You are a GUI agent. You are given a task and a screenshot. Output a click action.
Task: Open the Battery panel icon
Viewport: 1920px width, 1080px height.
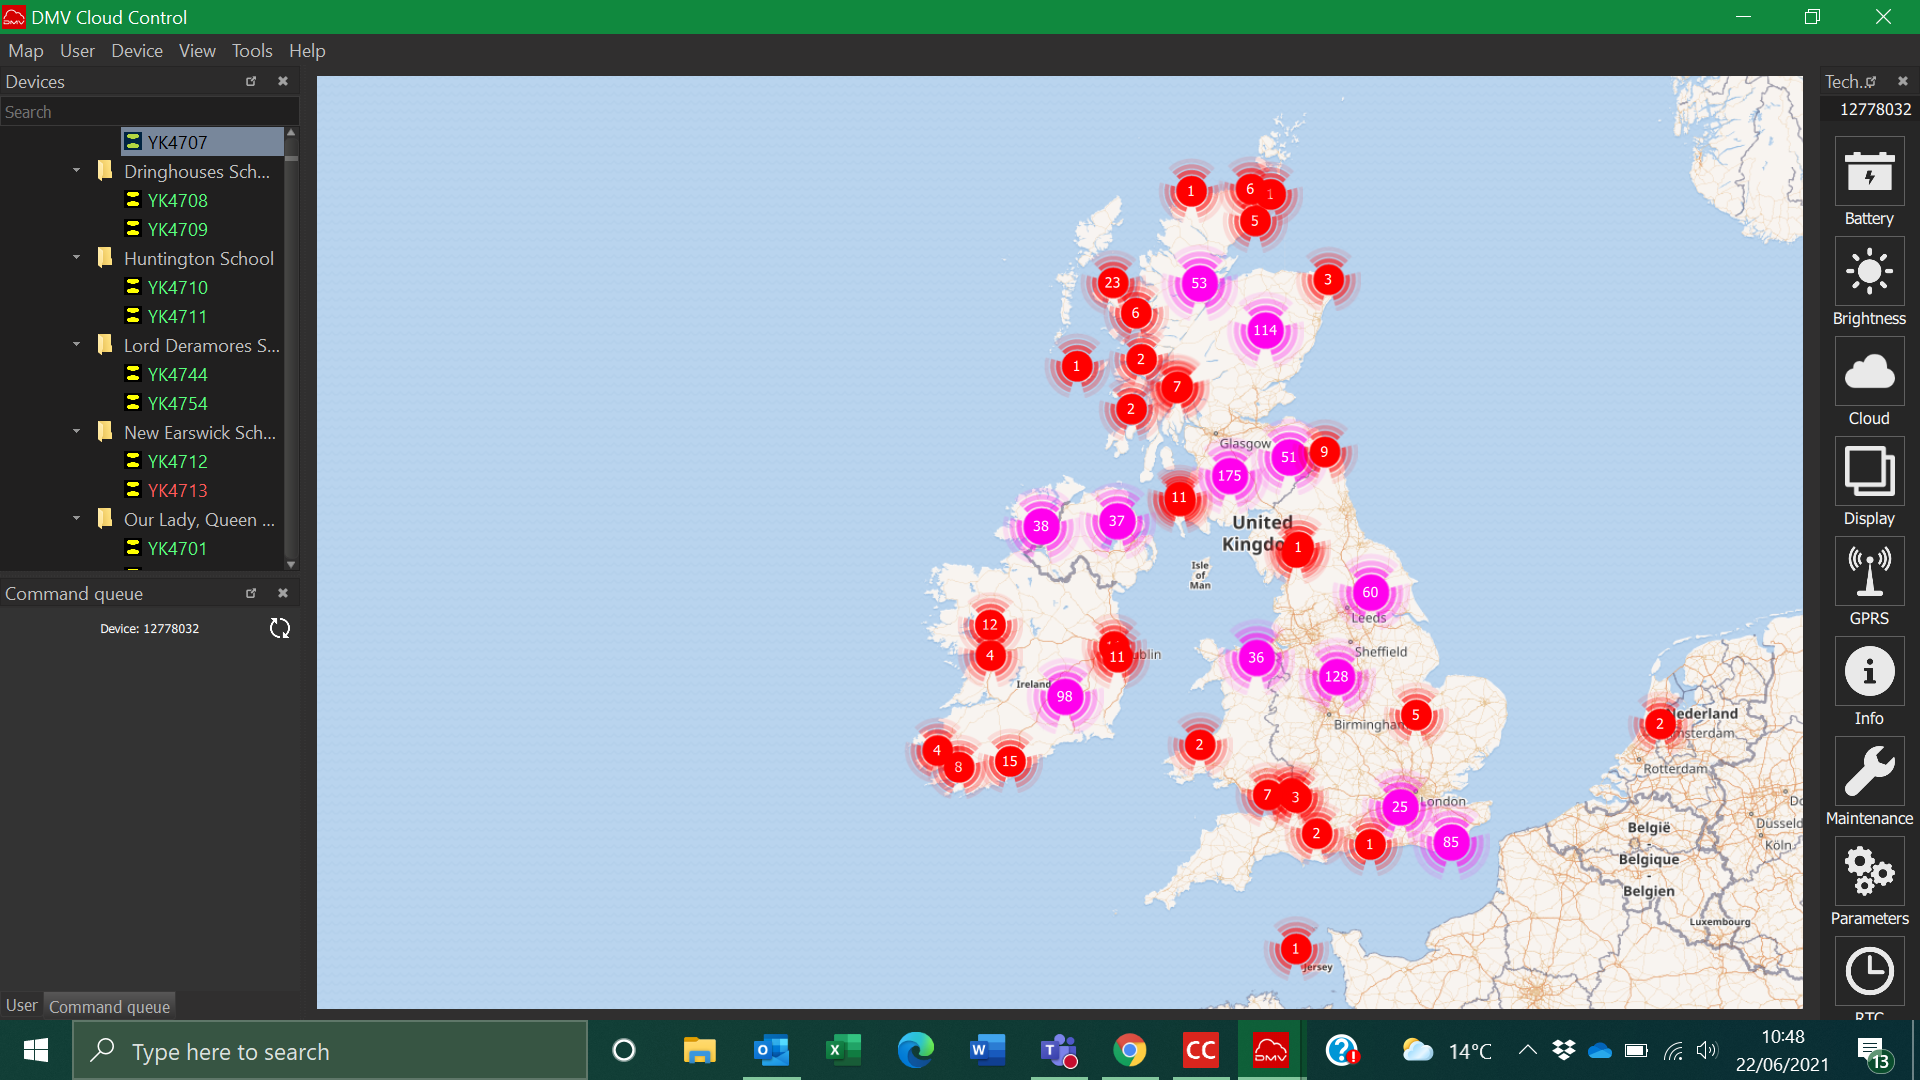pyautogui.click(x=1868, y=173)
